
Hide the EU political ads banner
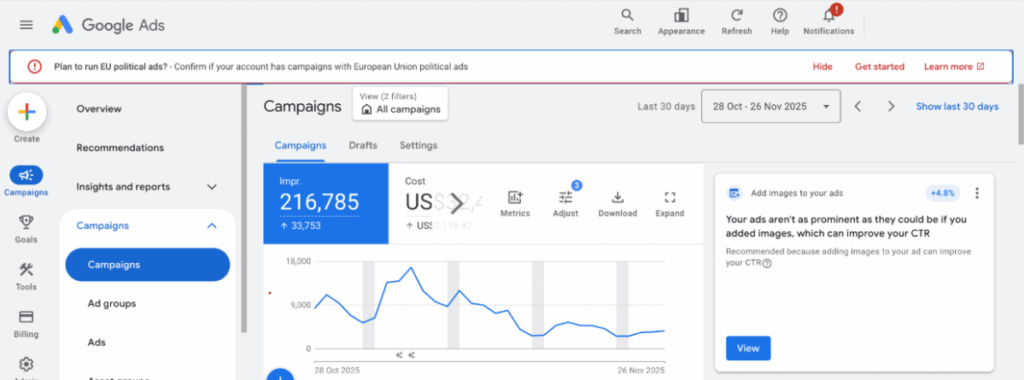[x=822, y=67]
